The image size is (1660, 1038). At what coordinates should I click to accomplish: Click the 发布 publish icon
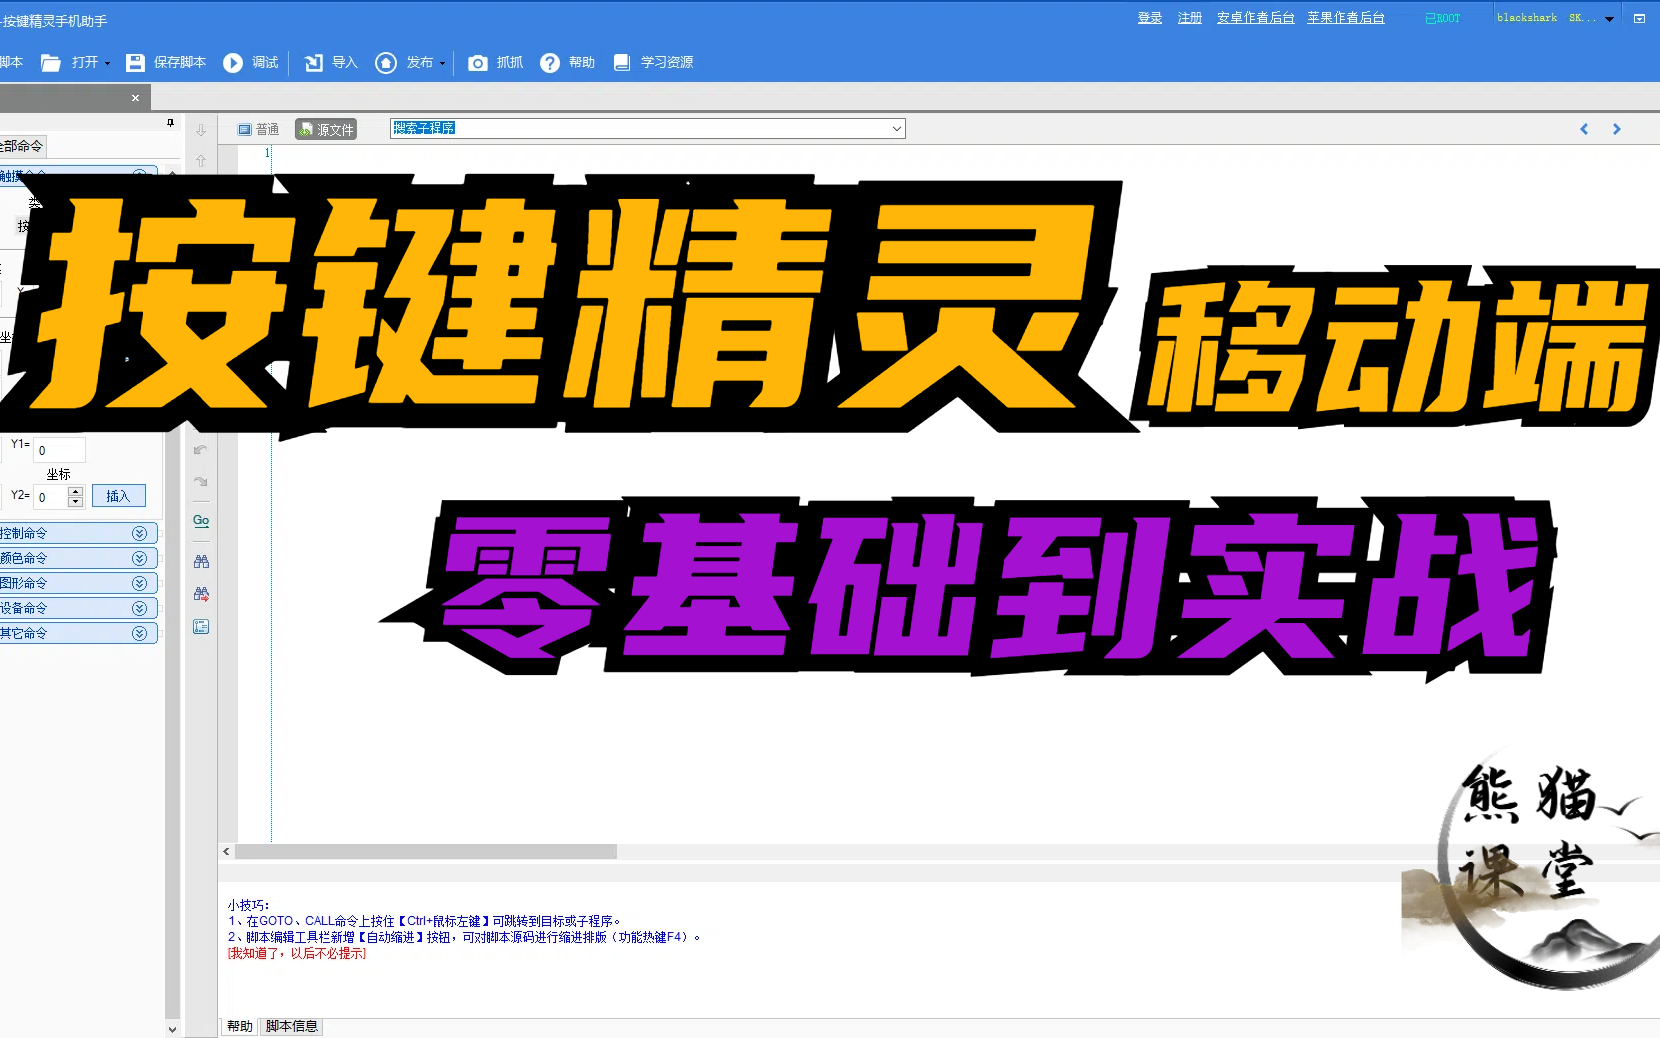pos(386,63)
